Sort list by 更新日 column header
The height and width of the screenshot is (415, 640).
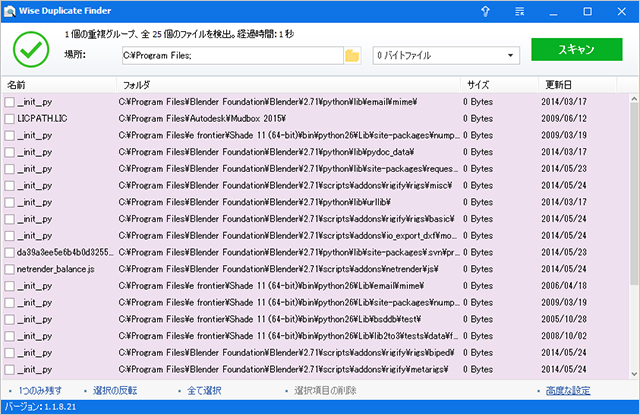tap(577, 85)
